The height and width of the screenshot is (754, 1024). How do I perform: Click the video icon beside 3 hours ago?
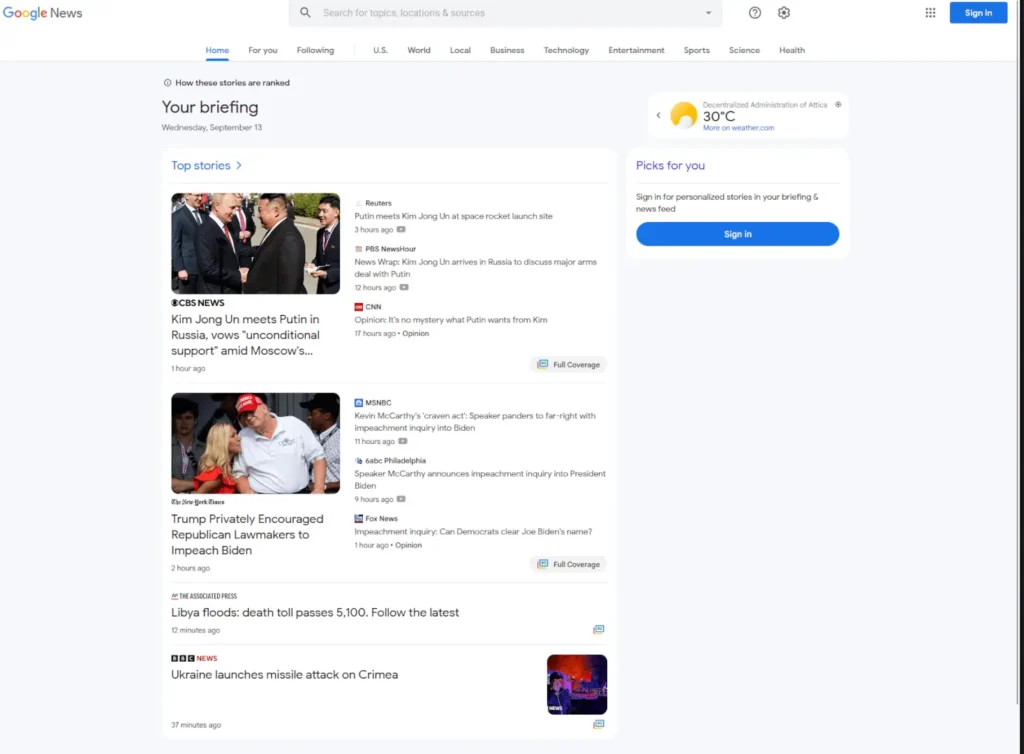(401, 230)
